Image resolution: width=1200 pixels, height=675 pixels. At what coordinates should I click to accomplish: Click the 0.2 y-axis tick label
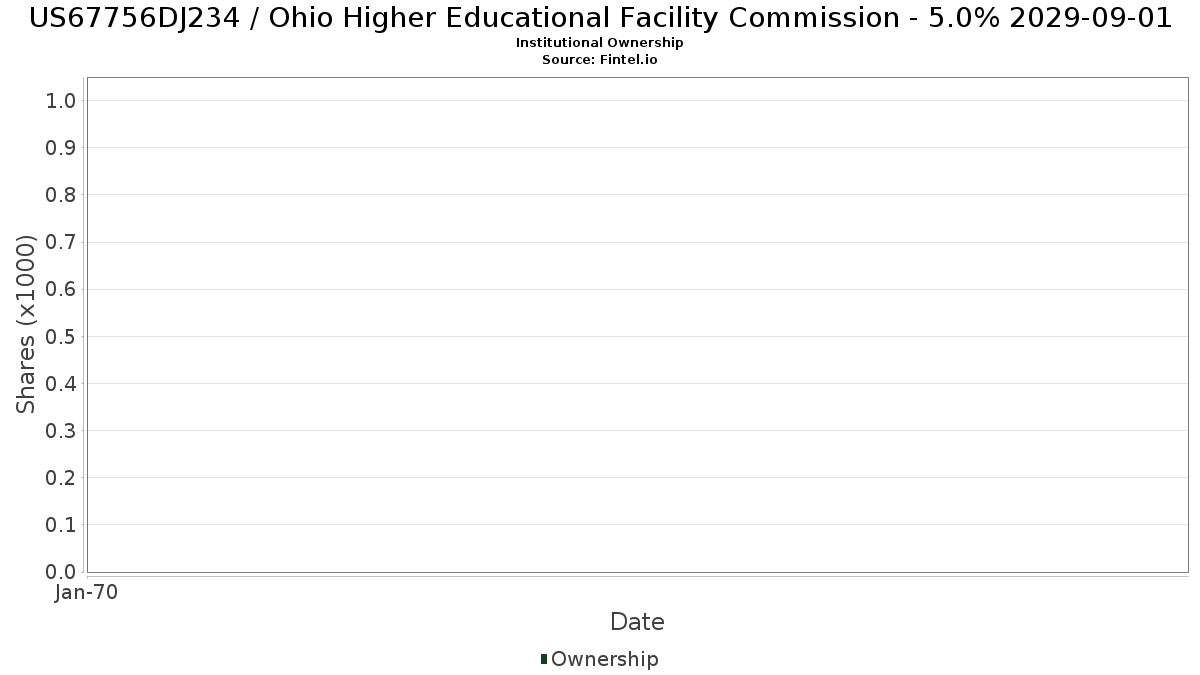(61, 478)
